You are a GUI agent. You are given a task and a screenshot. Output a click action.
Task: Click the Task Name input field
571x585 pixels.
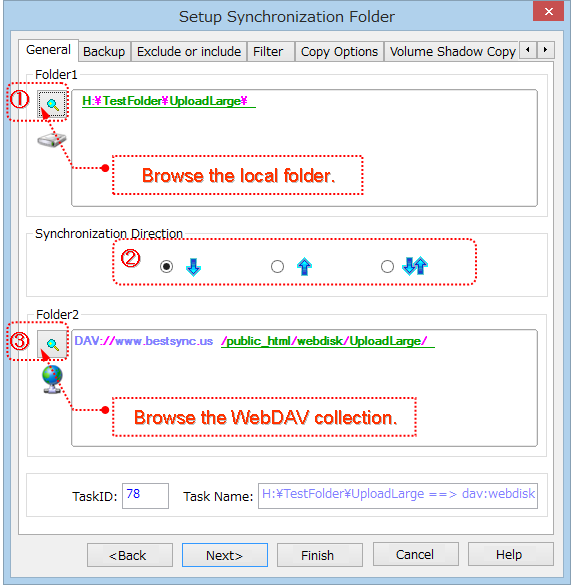pos(398,496)
